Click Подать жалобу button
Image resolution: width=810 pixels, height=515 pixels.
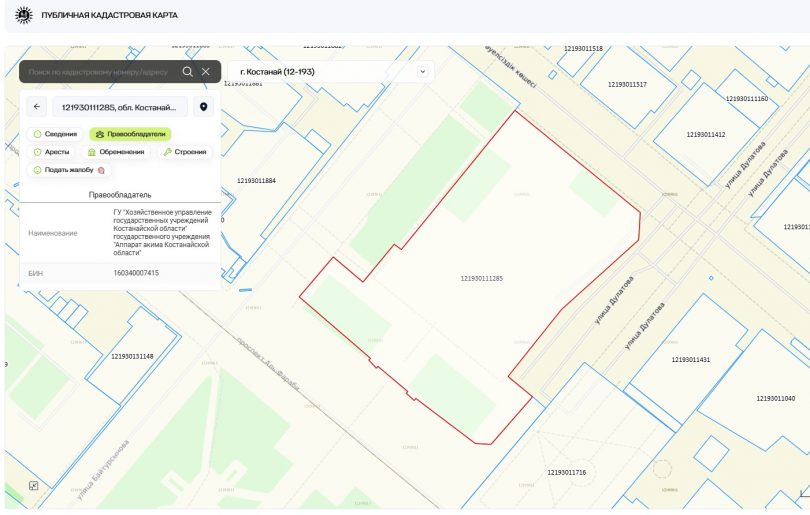68,170
